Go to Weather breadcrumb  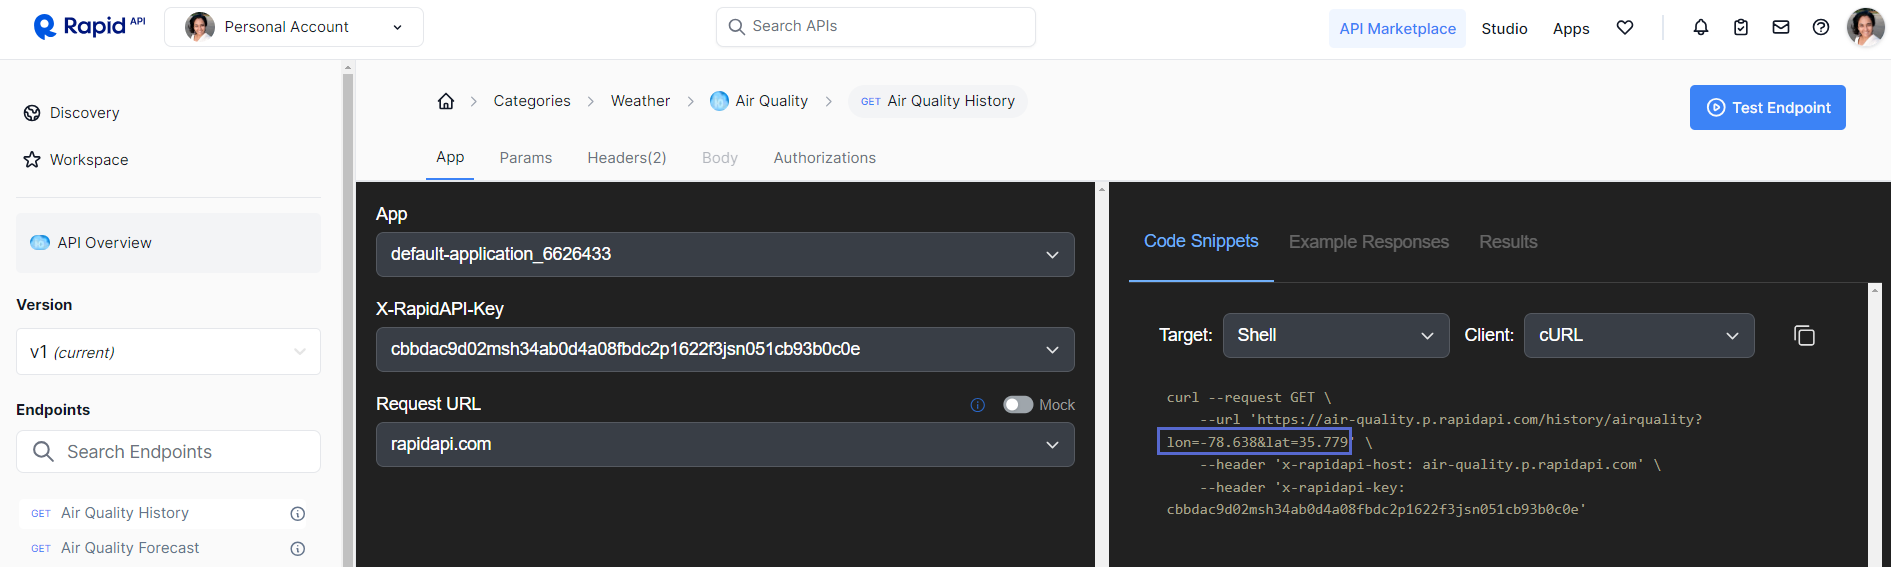coord(640,101)
